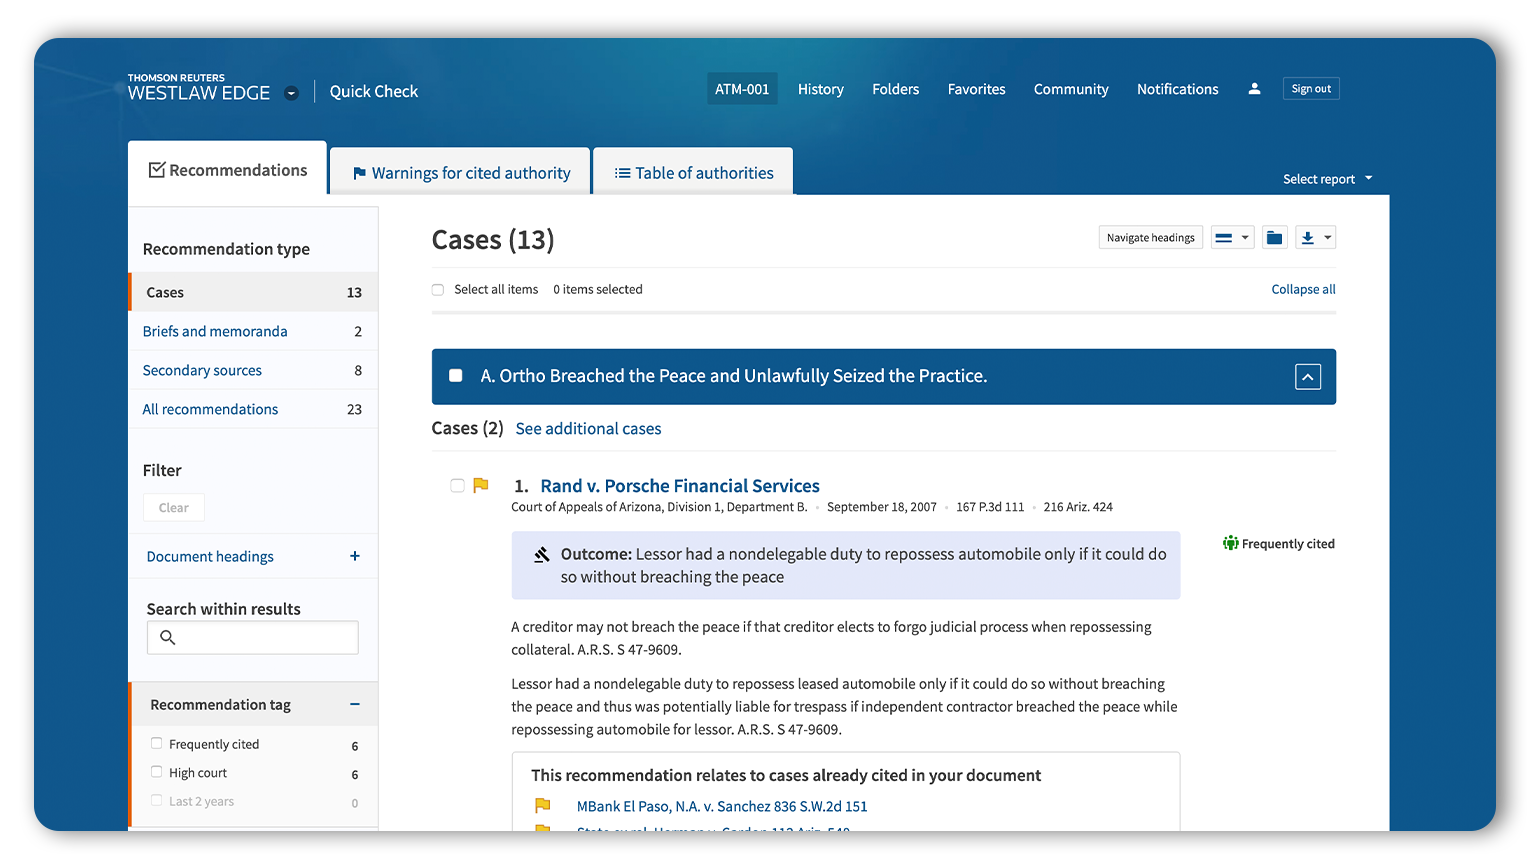Screen dimensions: 1536x864
Task: Click the Search within results input field
Action: pos(265,638)
